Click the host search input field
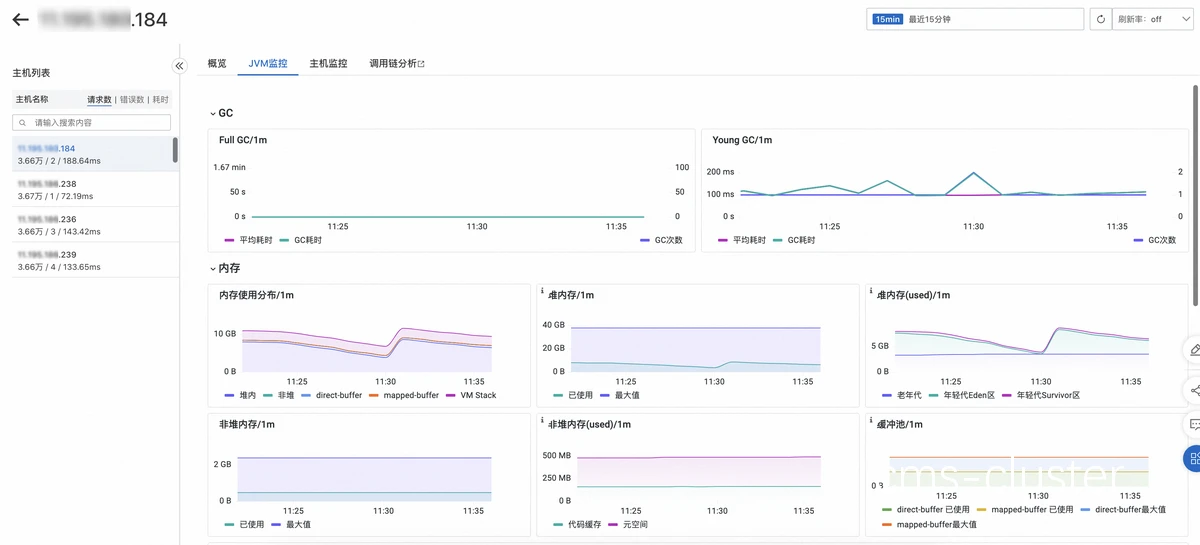The height and width of the screenshot is (545, 1200). pos(91,122)
